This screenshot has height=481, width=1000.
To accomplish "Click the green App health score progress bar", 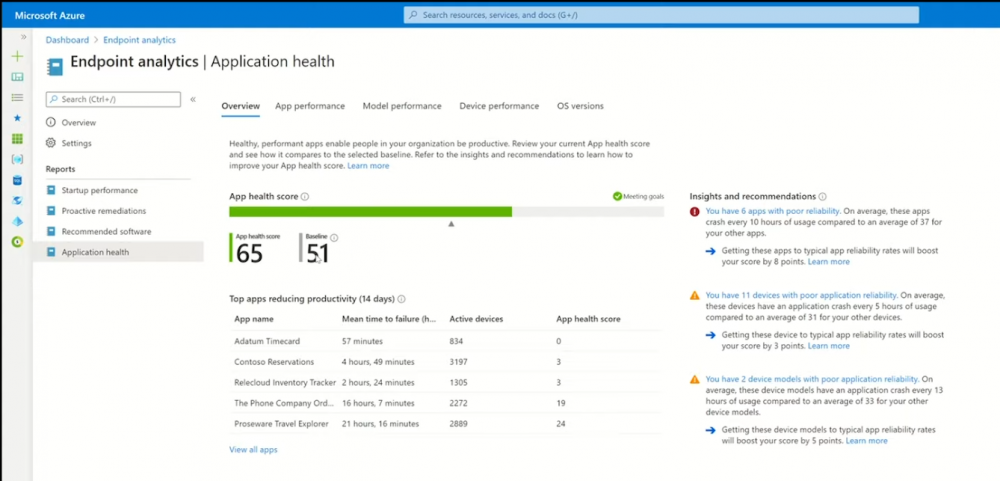I will tap(371, 212).
